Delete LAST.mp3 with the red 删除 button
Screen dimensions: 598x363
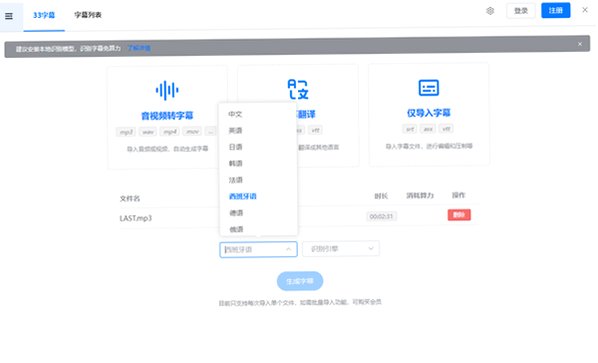click(459, 215)
